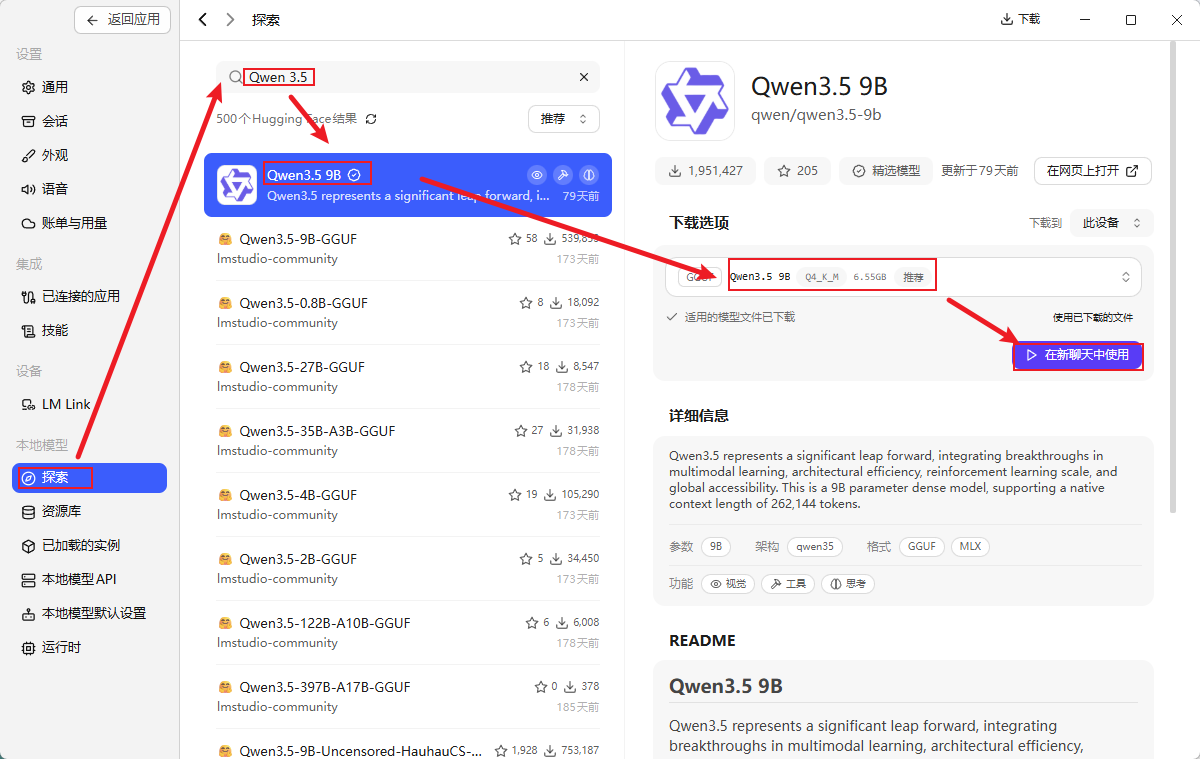This screenshot has height=759, width=1200.
Task: Expand the Qwen3.5 9B Q4_K_M file selector
Action: click(x=903, y=277)
